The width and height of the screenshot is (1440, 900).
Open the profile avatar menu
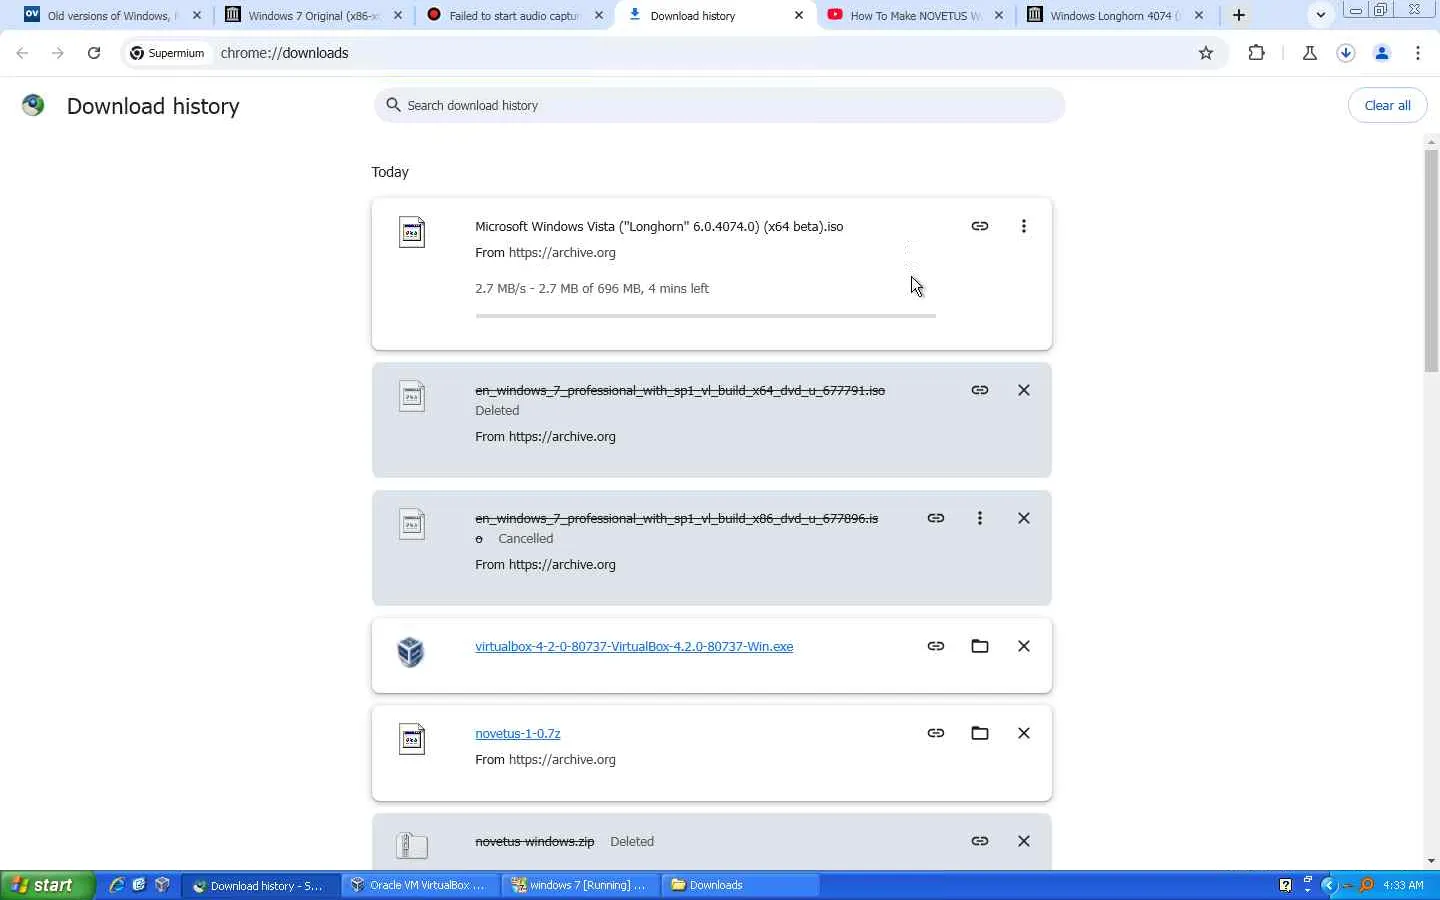coord(1382,53)
